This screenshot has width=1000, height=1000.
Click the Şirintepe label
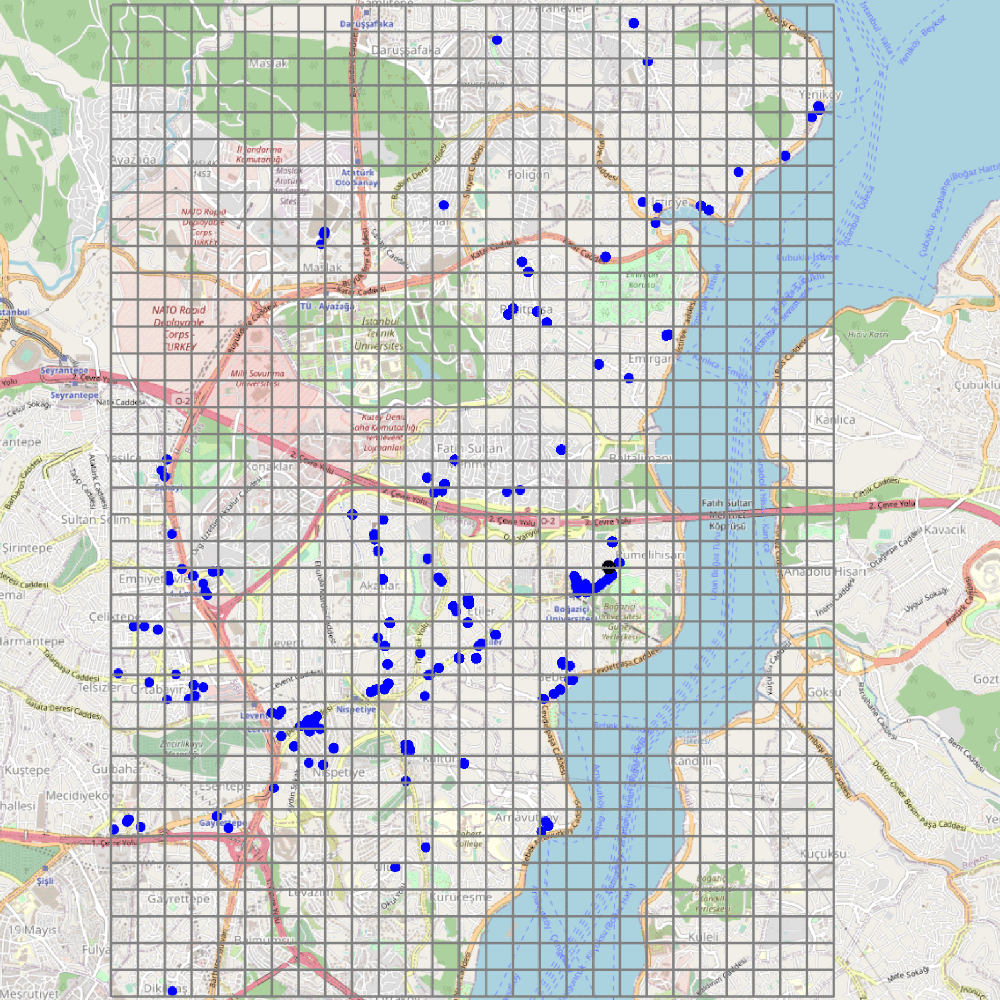tap(27, 548)
